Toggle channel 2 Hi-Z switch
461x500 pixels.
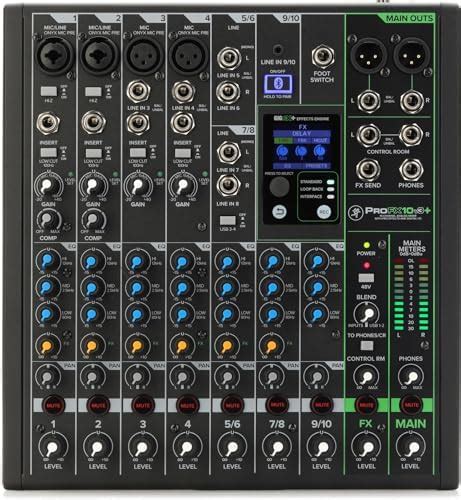[93, 91]
